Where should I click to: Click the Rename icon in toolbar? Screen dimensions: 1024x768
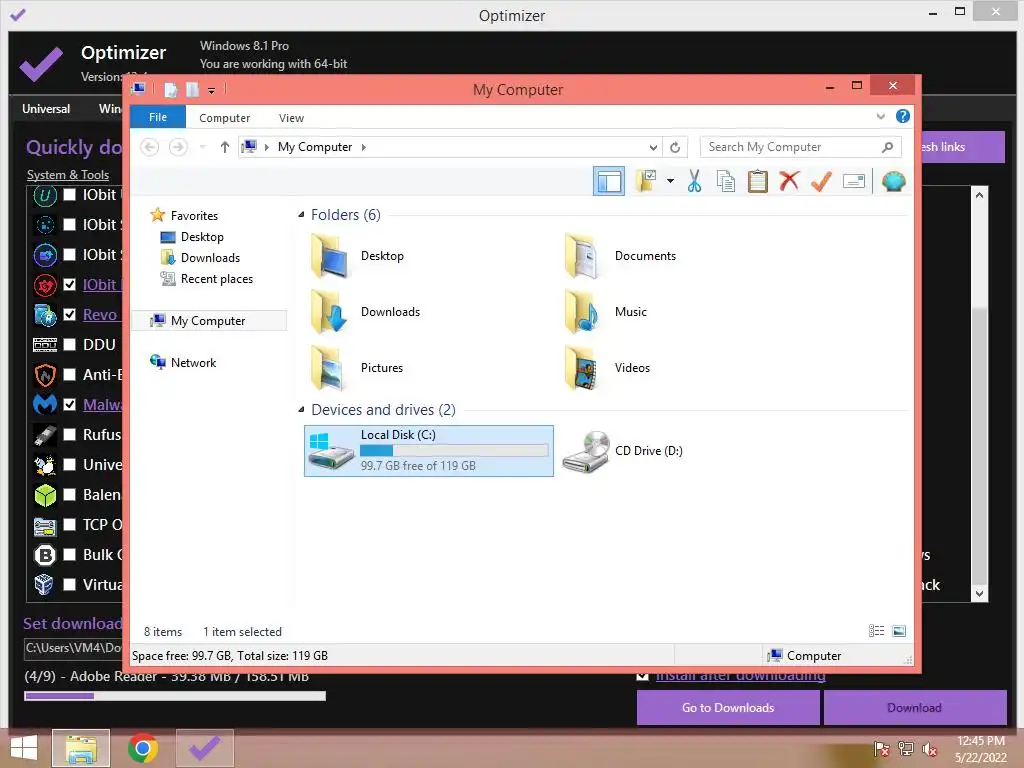[854, 181]
